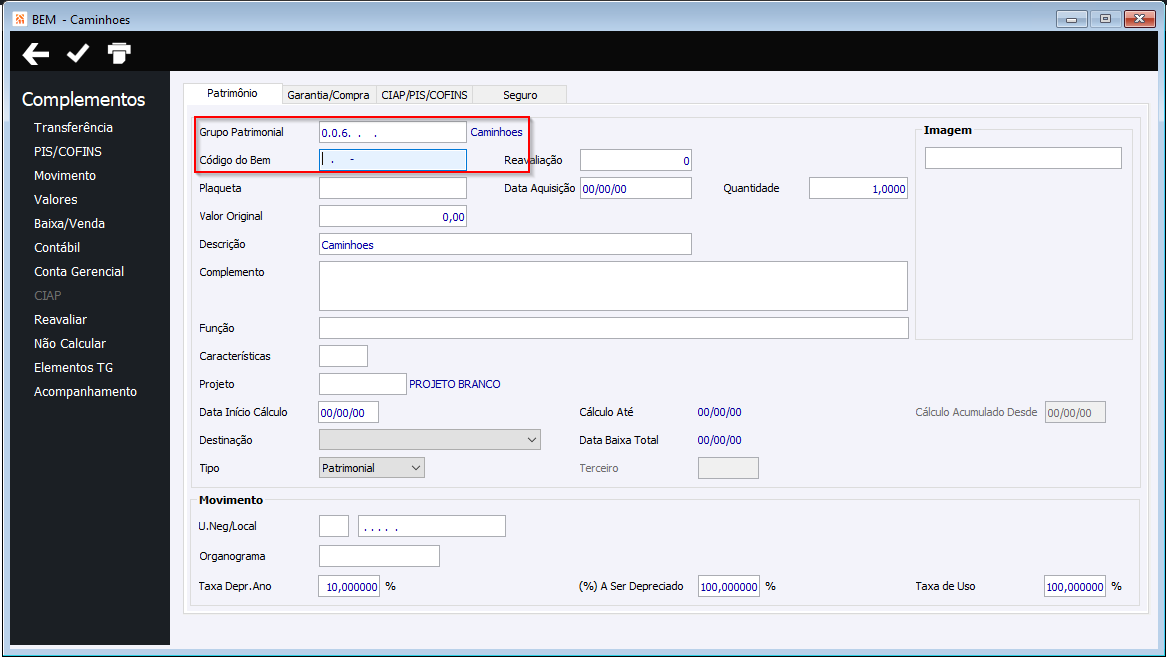1167x657 pixels.
Task: Select the Organograma input field
Action: coord(380,556)
